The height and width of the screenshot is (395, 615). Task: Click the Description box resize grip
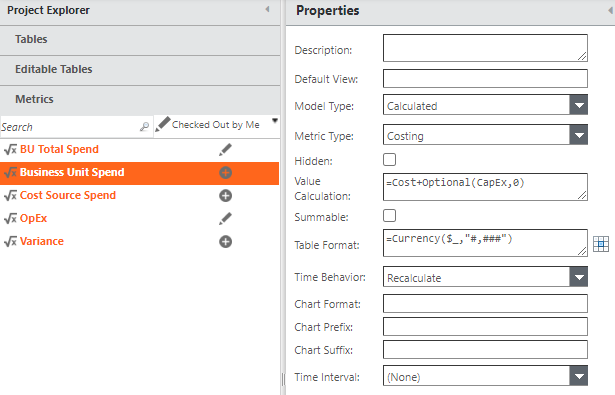click(x=582, y=56)
